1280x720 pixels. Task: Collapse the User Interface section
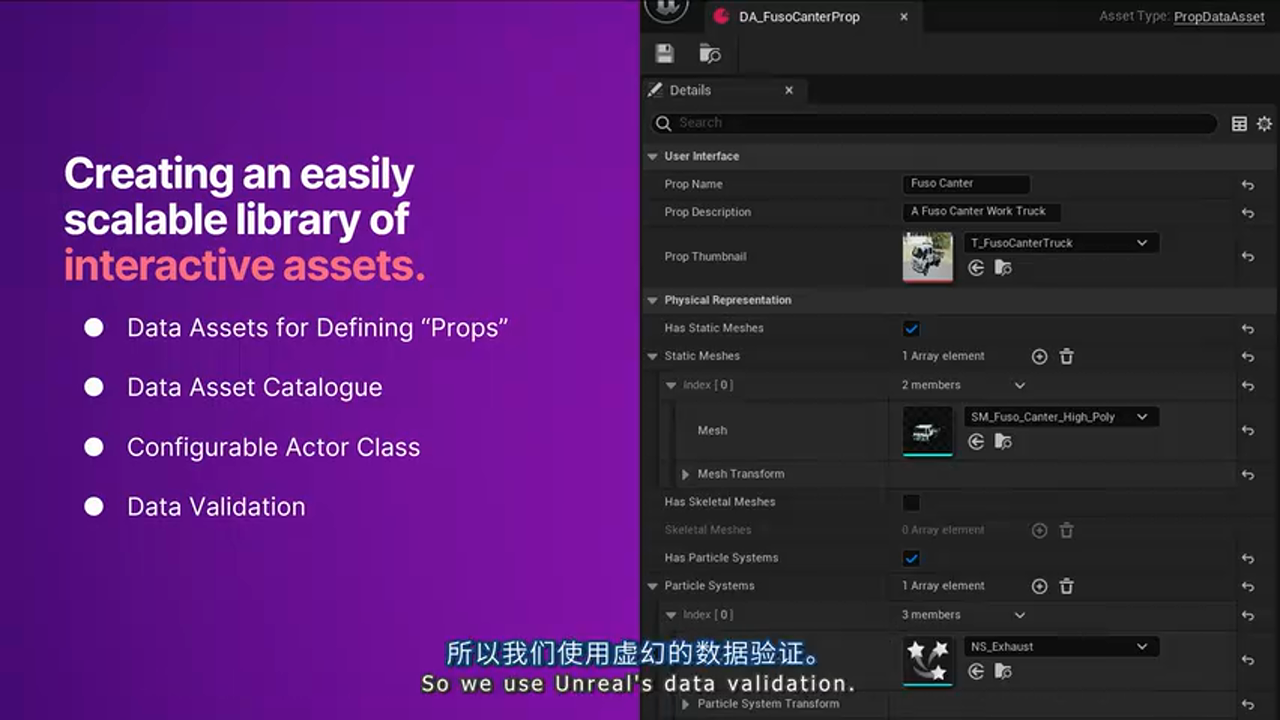click(x=653, y=157)
